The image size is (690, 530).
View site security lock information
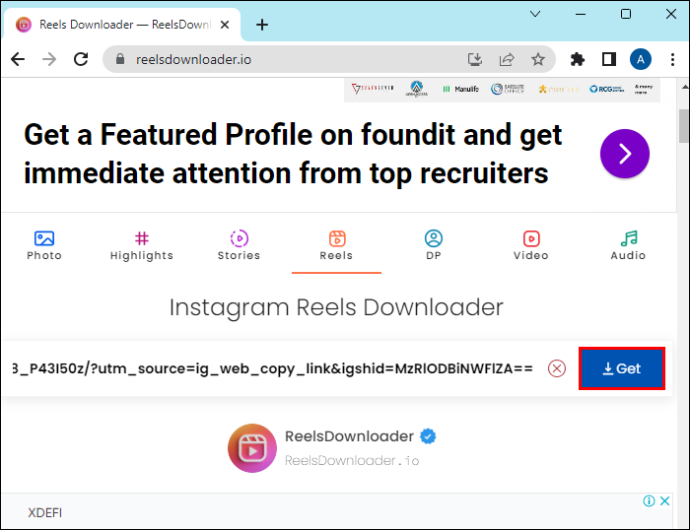pyautogui.click(x=120, y=59)
